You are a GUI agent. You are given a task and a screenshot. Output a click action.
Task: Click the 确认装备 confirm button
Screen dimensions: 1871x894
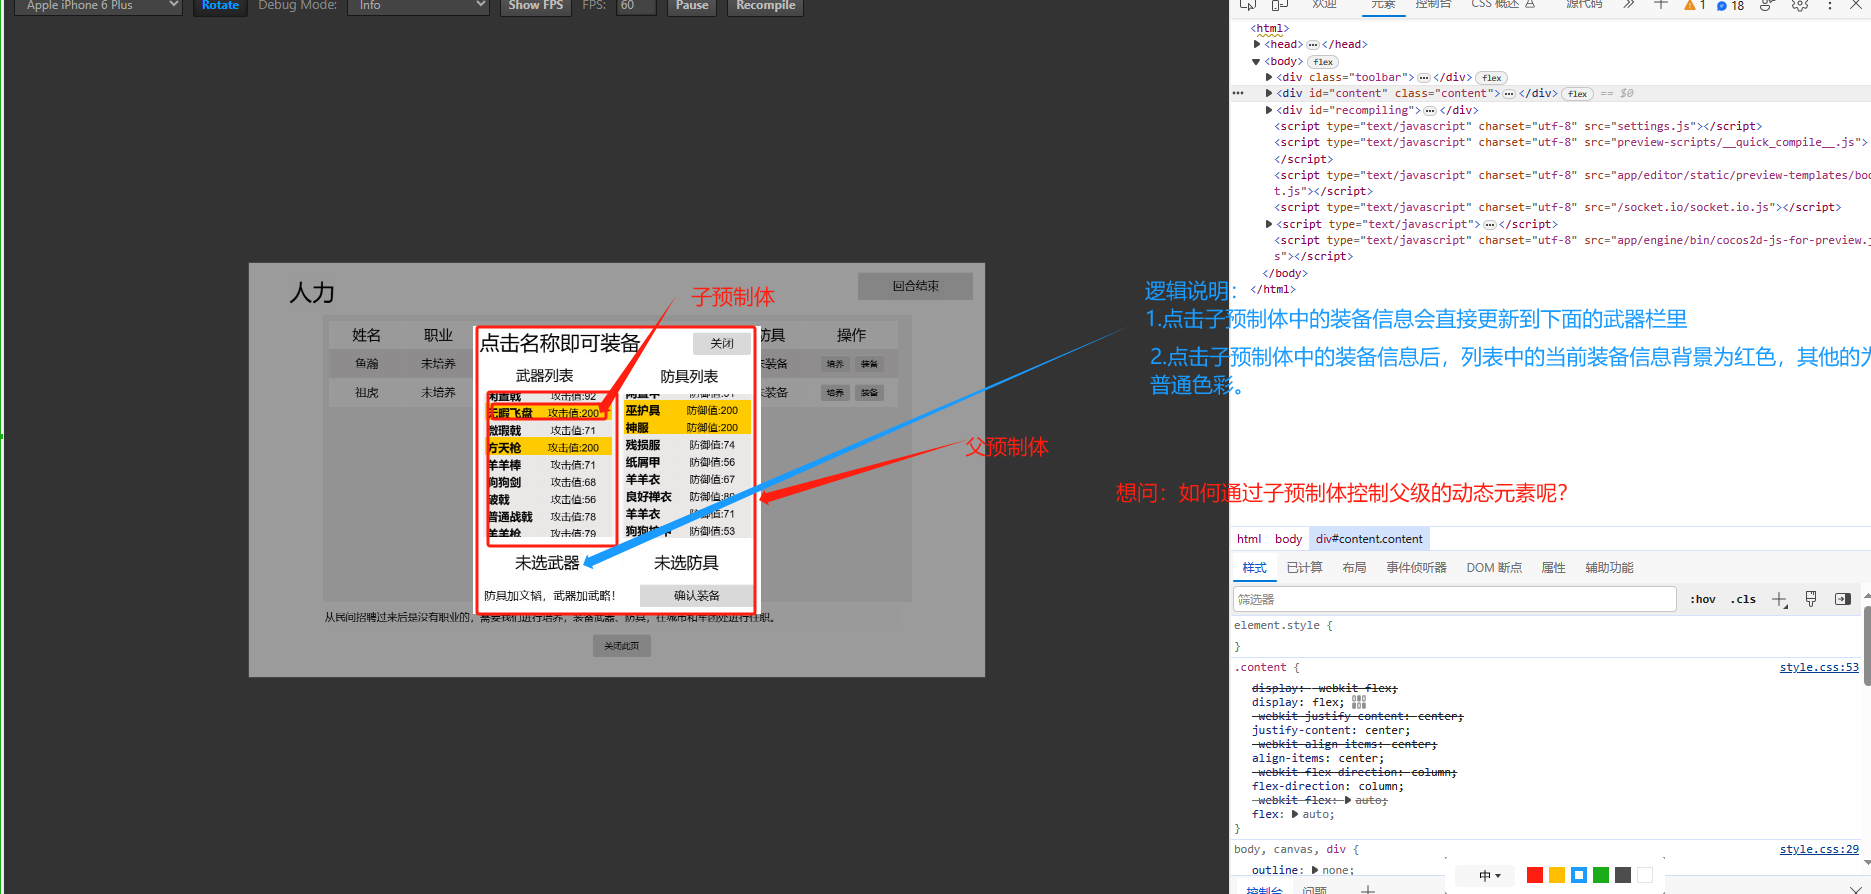(x=697, y=596)
